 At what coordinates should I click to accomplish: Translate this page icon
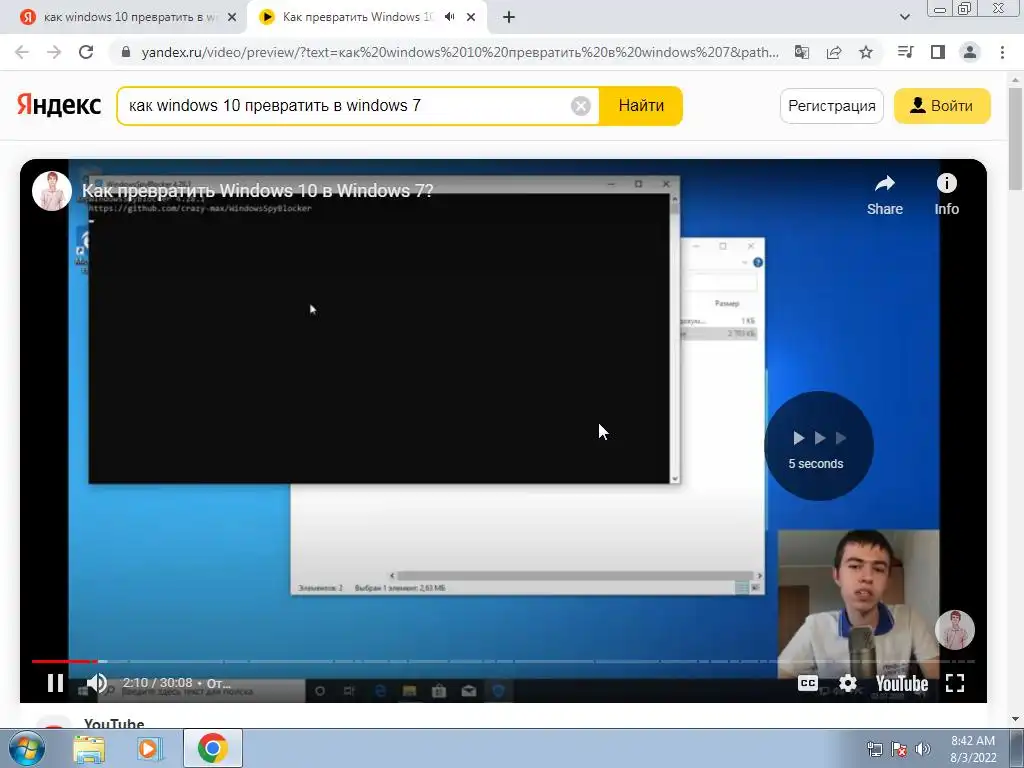pyautogui.click(x=802, y=52)
